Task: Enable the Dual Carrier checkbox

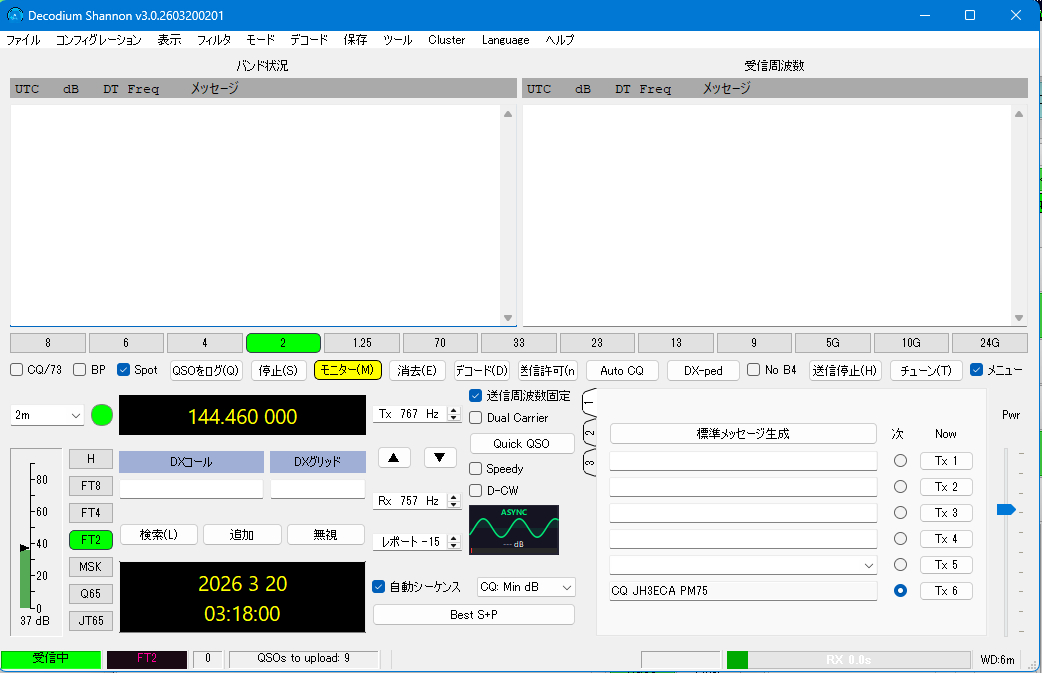Action: tap(477, 418)
